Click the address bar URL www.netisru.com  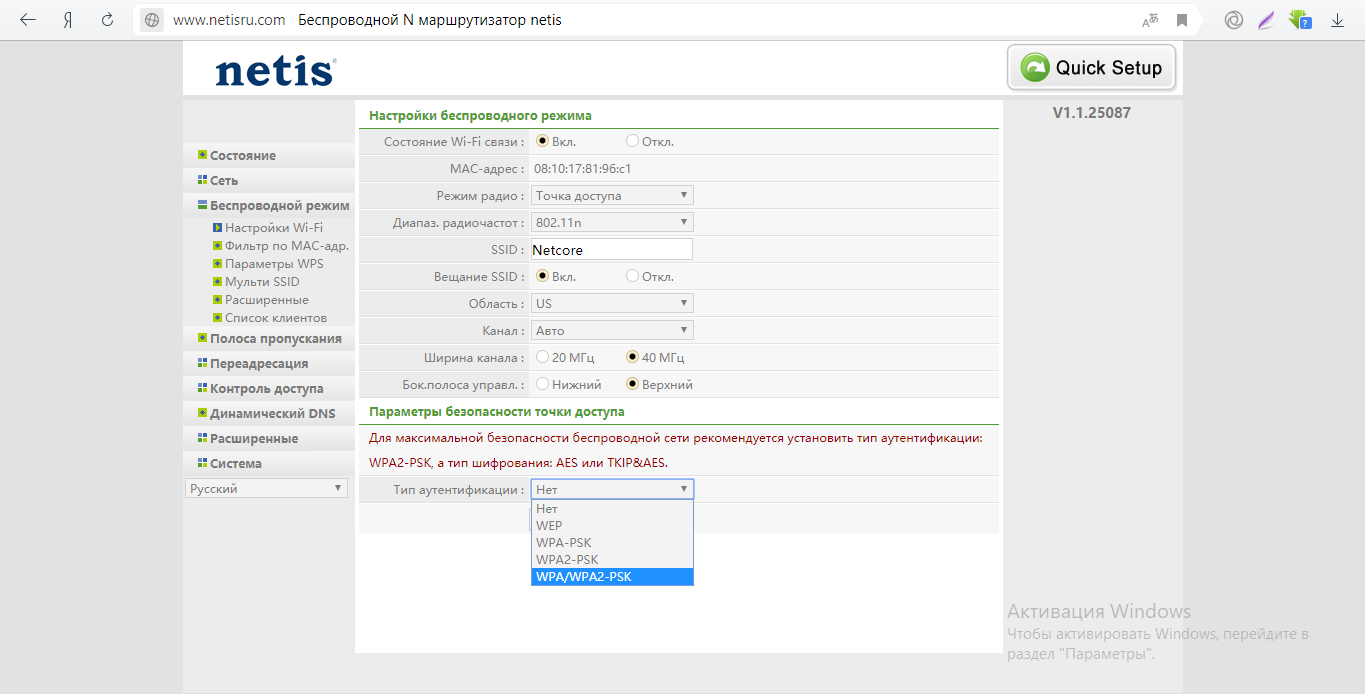(x=229, y=20)
